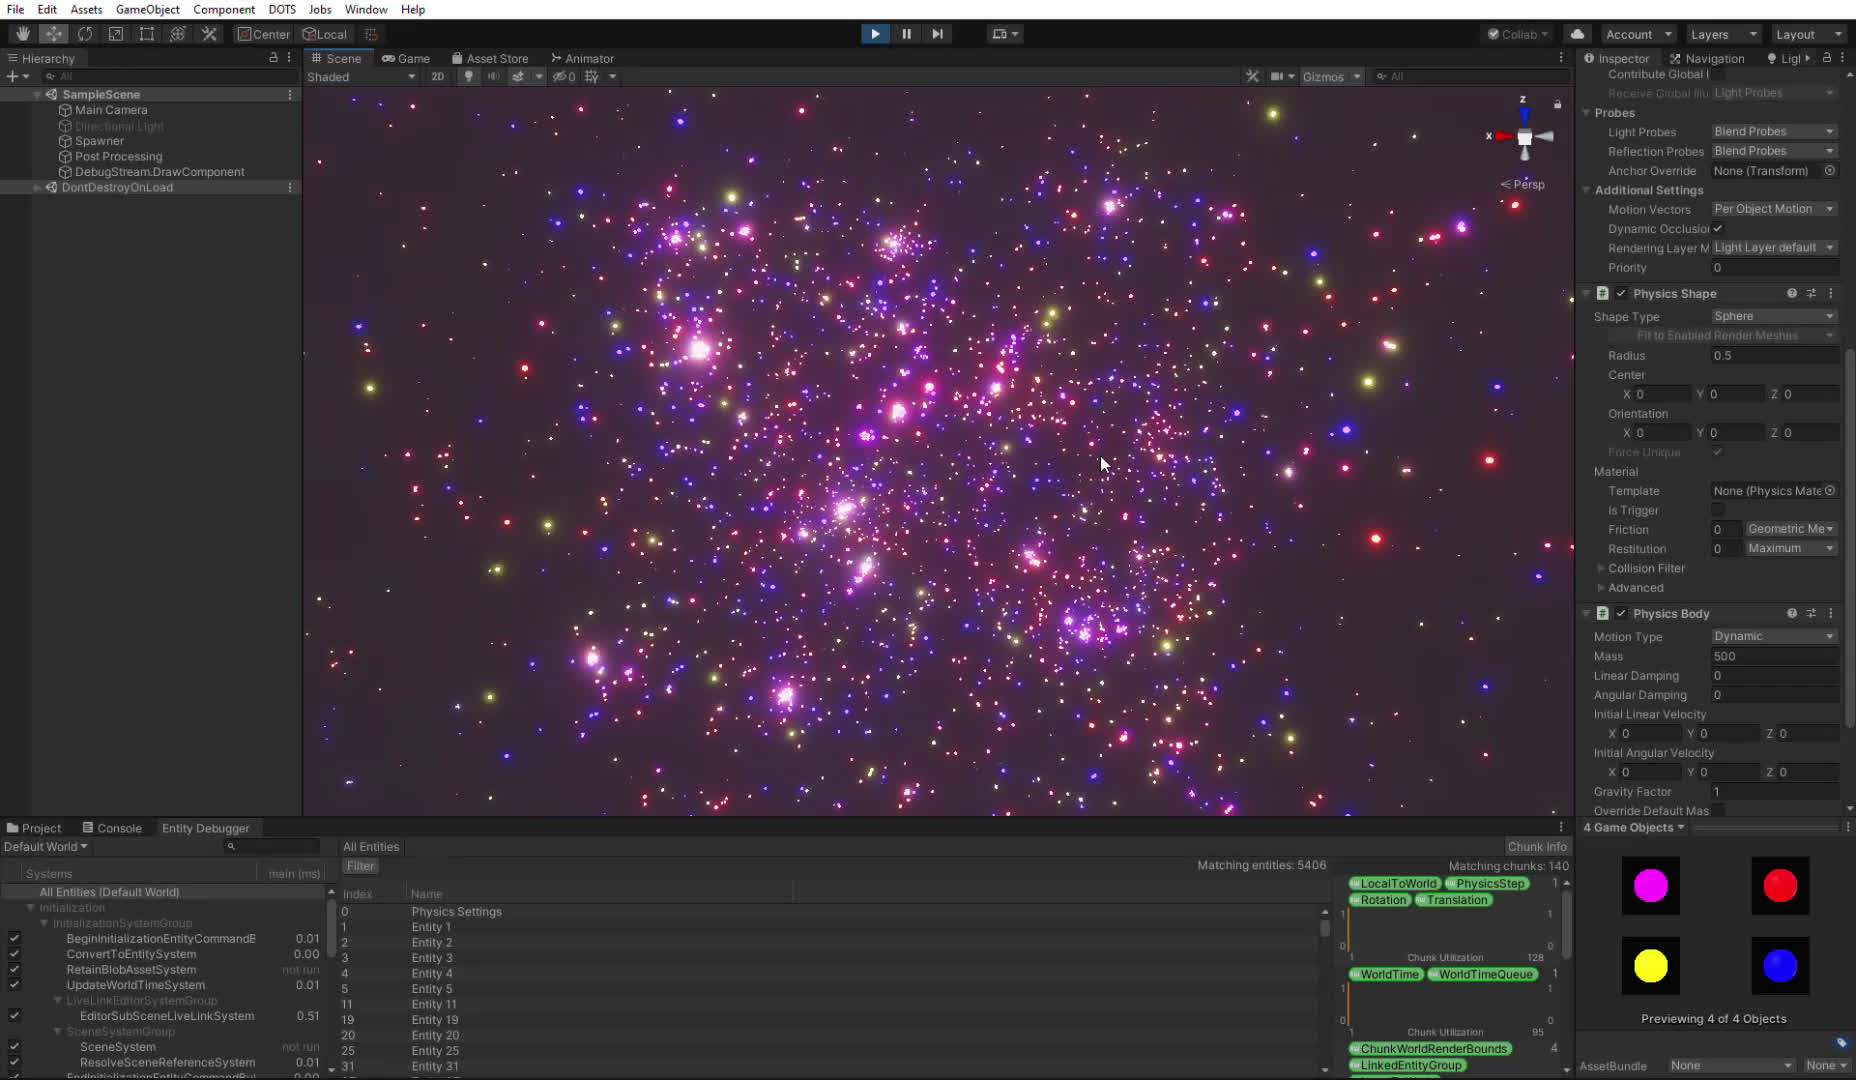The image size is (1856, 1080).
Task: Uncheck BeginInitializationEntityCommandBuffer system checkbox
Action: 14,939
